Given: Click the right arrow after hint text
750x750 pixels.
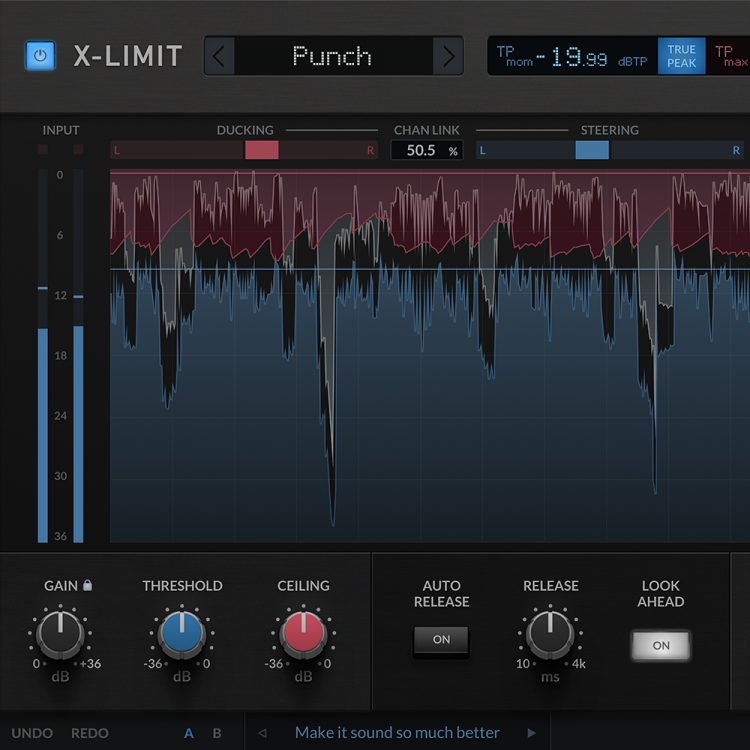Looking at the screenshot, I should click(532, 733).
